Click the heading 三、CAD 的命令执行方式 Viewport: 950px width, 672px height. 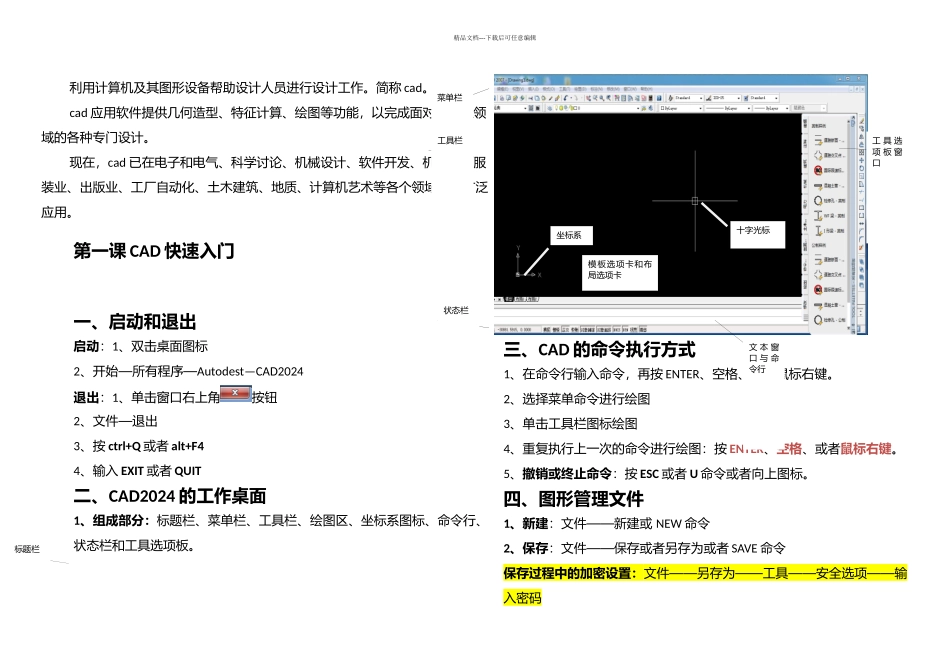click(x=599, y=350)
